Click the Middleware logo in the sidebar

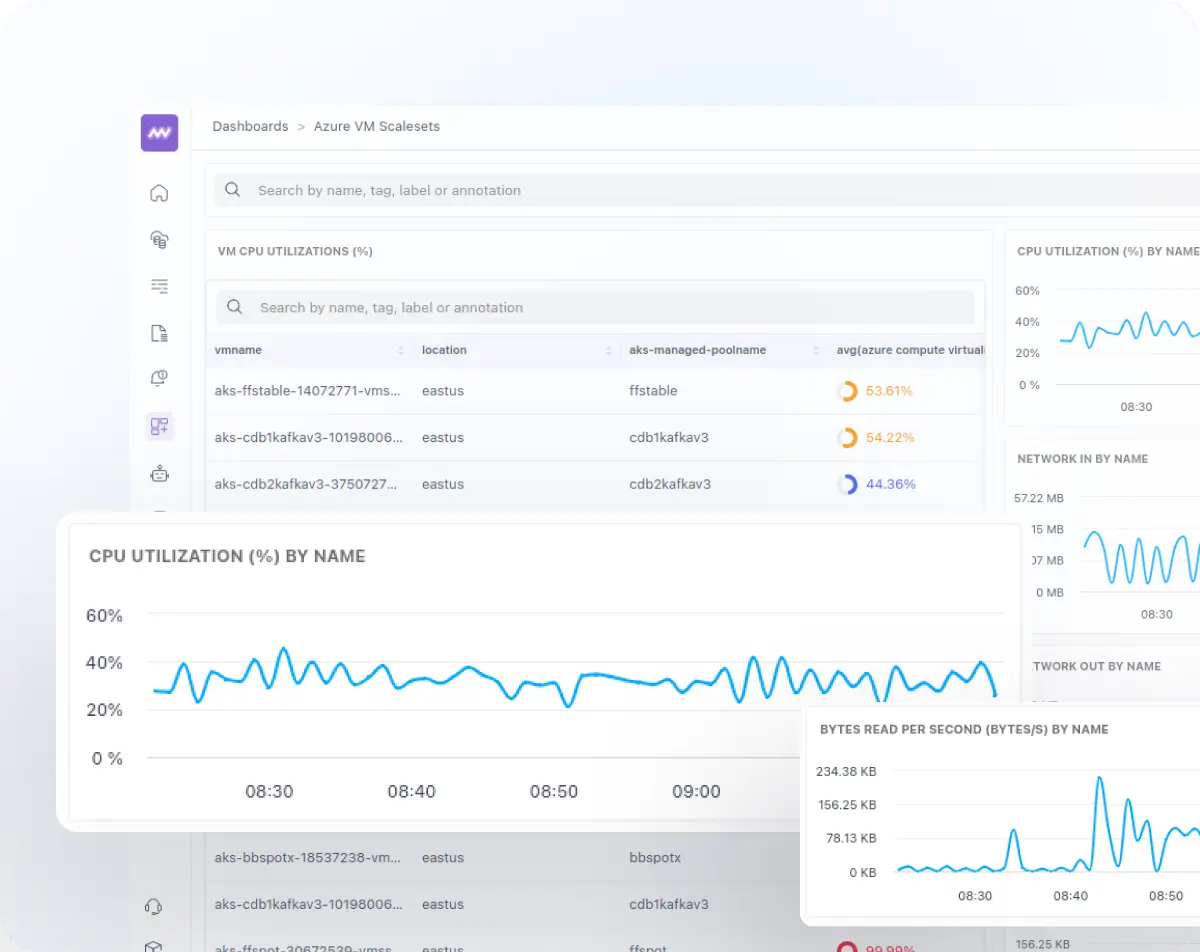click(159, 133)
